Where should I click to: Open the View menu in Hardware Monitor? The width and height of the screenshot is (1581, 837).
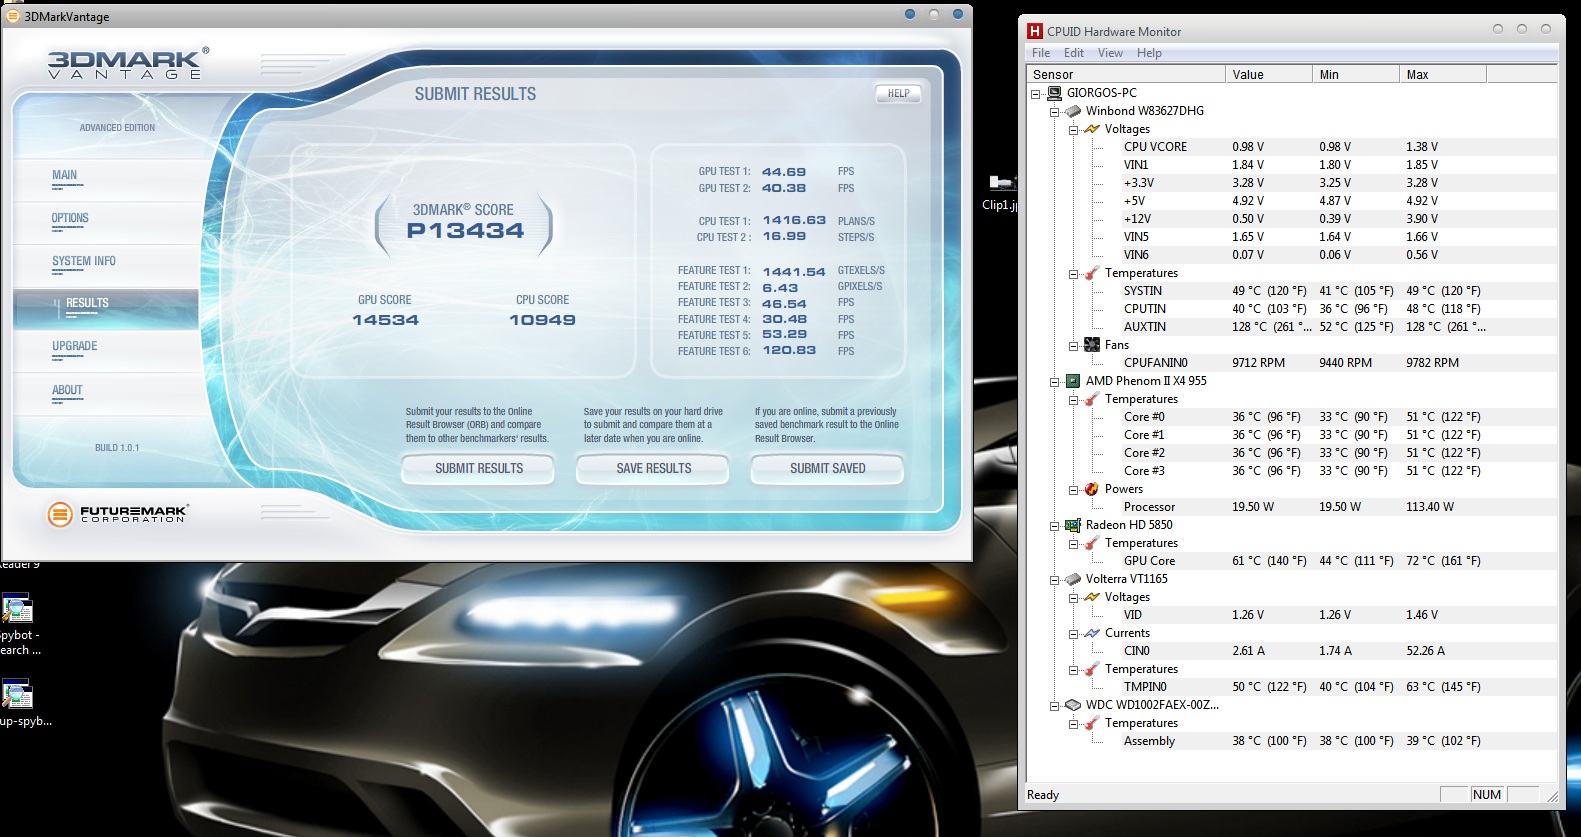click(x=1110, y=53)
